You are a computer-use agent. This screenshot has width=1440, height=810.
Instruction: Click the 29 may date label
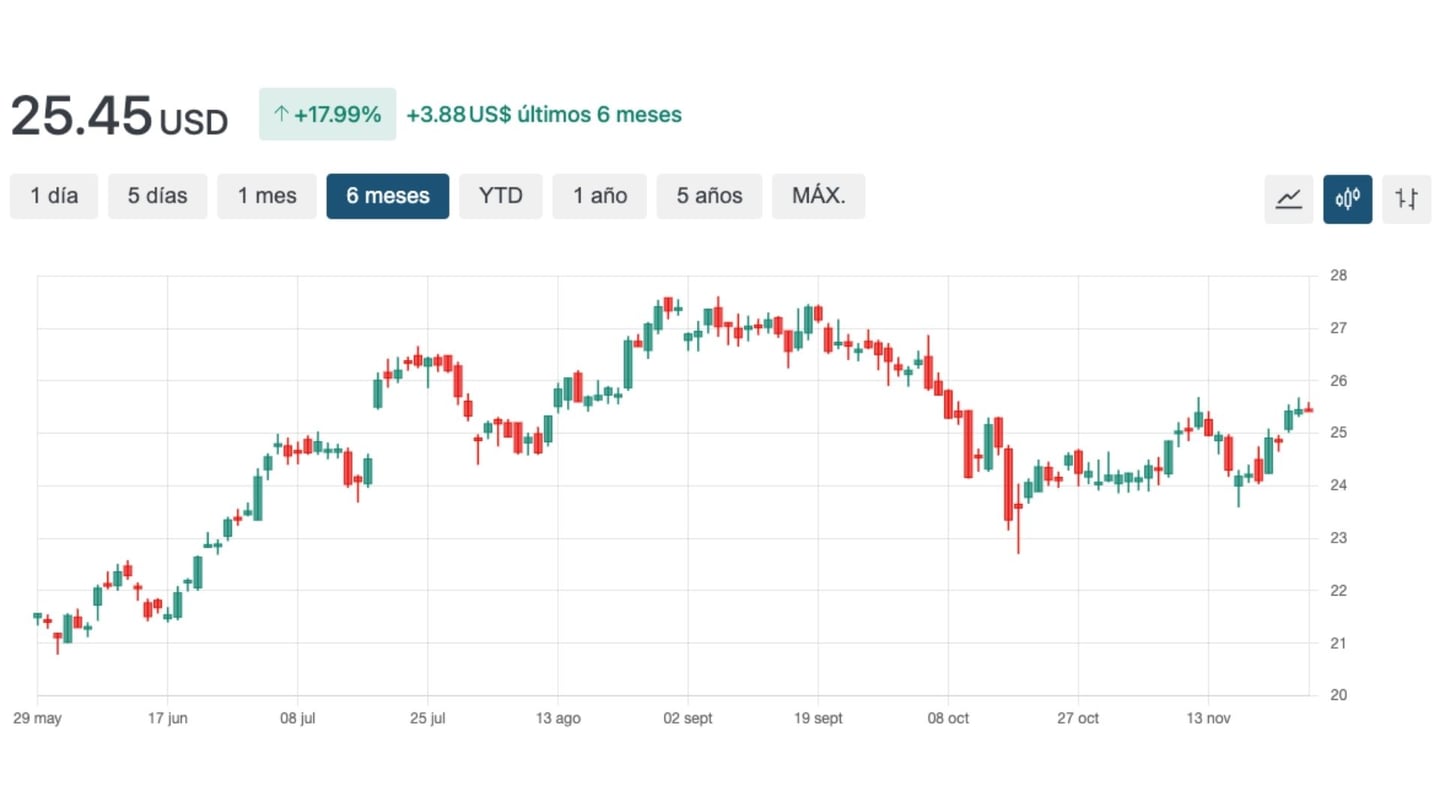coord(37,719)
